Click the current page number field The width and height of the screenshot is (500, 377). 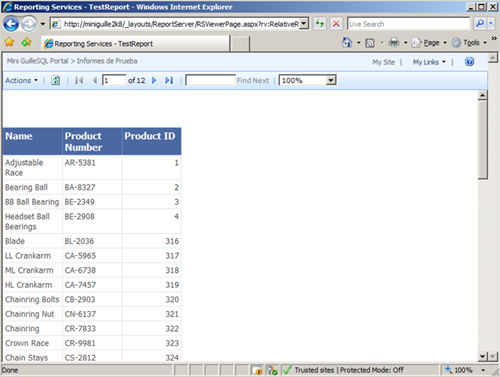pos(114,80)
